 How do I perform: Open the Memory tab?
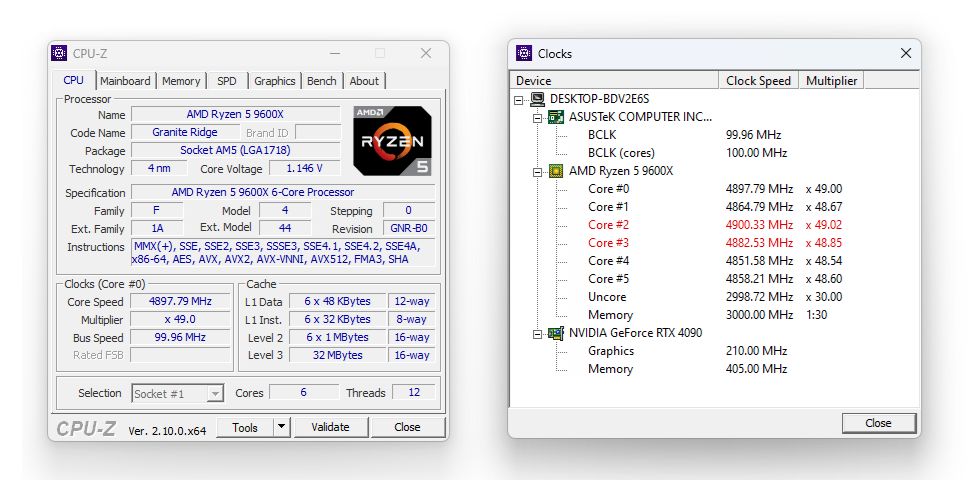181,81
